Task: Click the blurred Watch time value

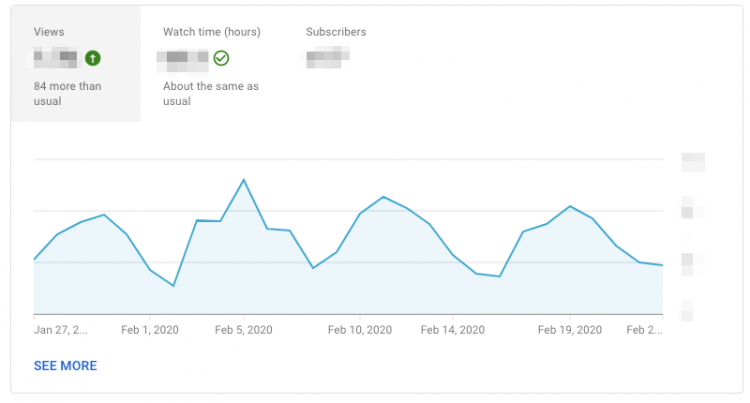Action: 184,58
